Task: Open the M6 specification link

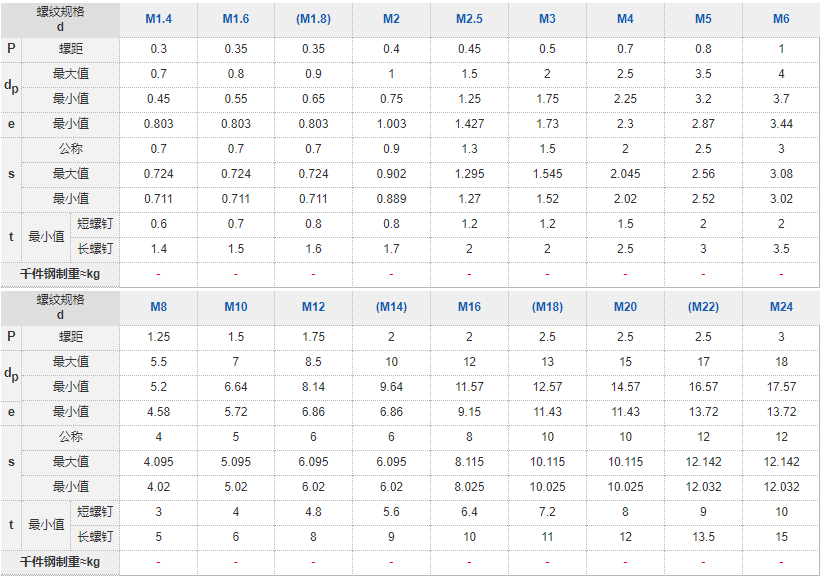Action: pyautogui.click(x=781, y=19)
